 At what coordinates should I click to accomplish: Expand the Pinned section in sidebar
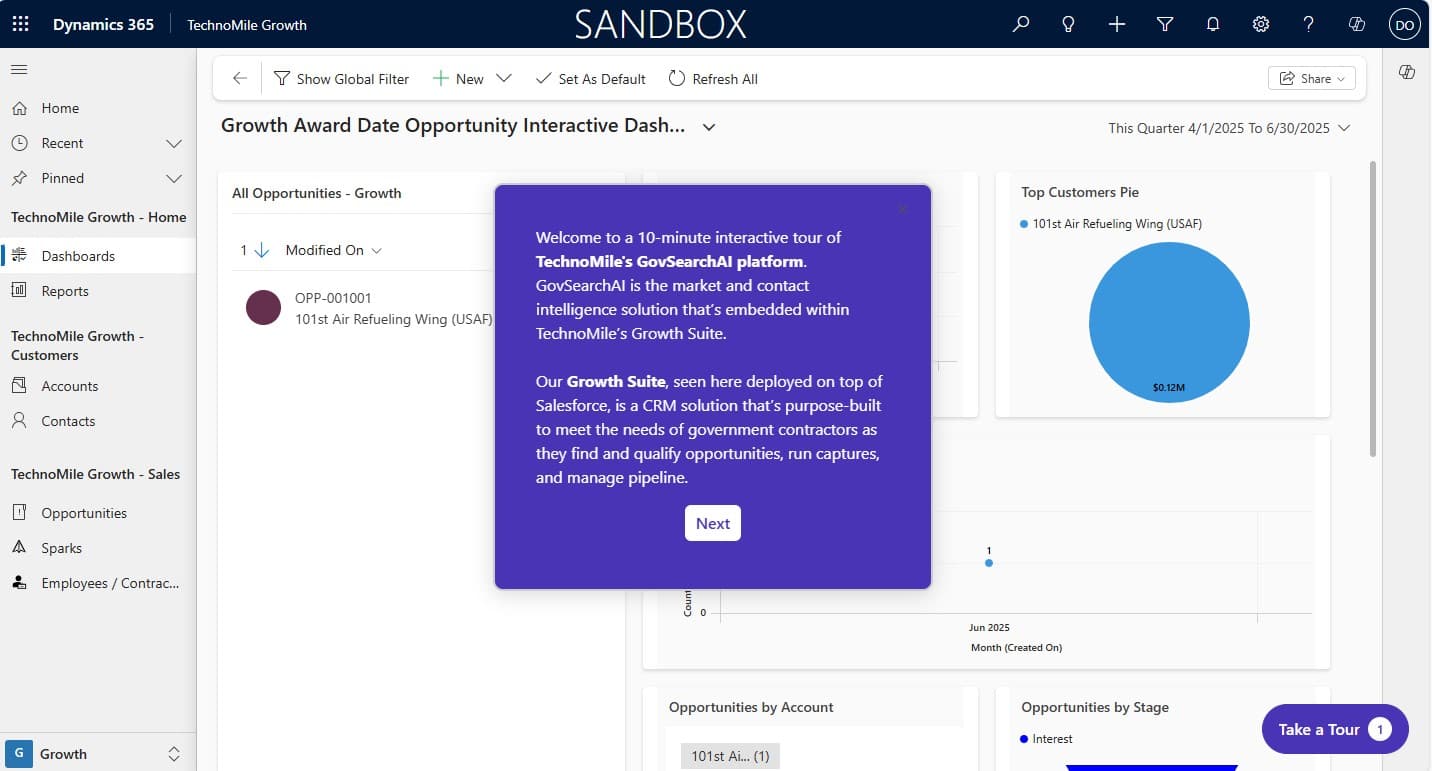tap(173, 178)
